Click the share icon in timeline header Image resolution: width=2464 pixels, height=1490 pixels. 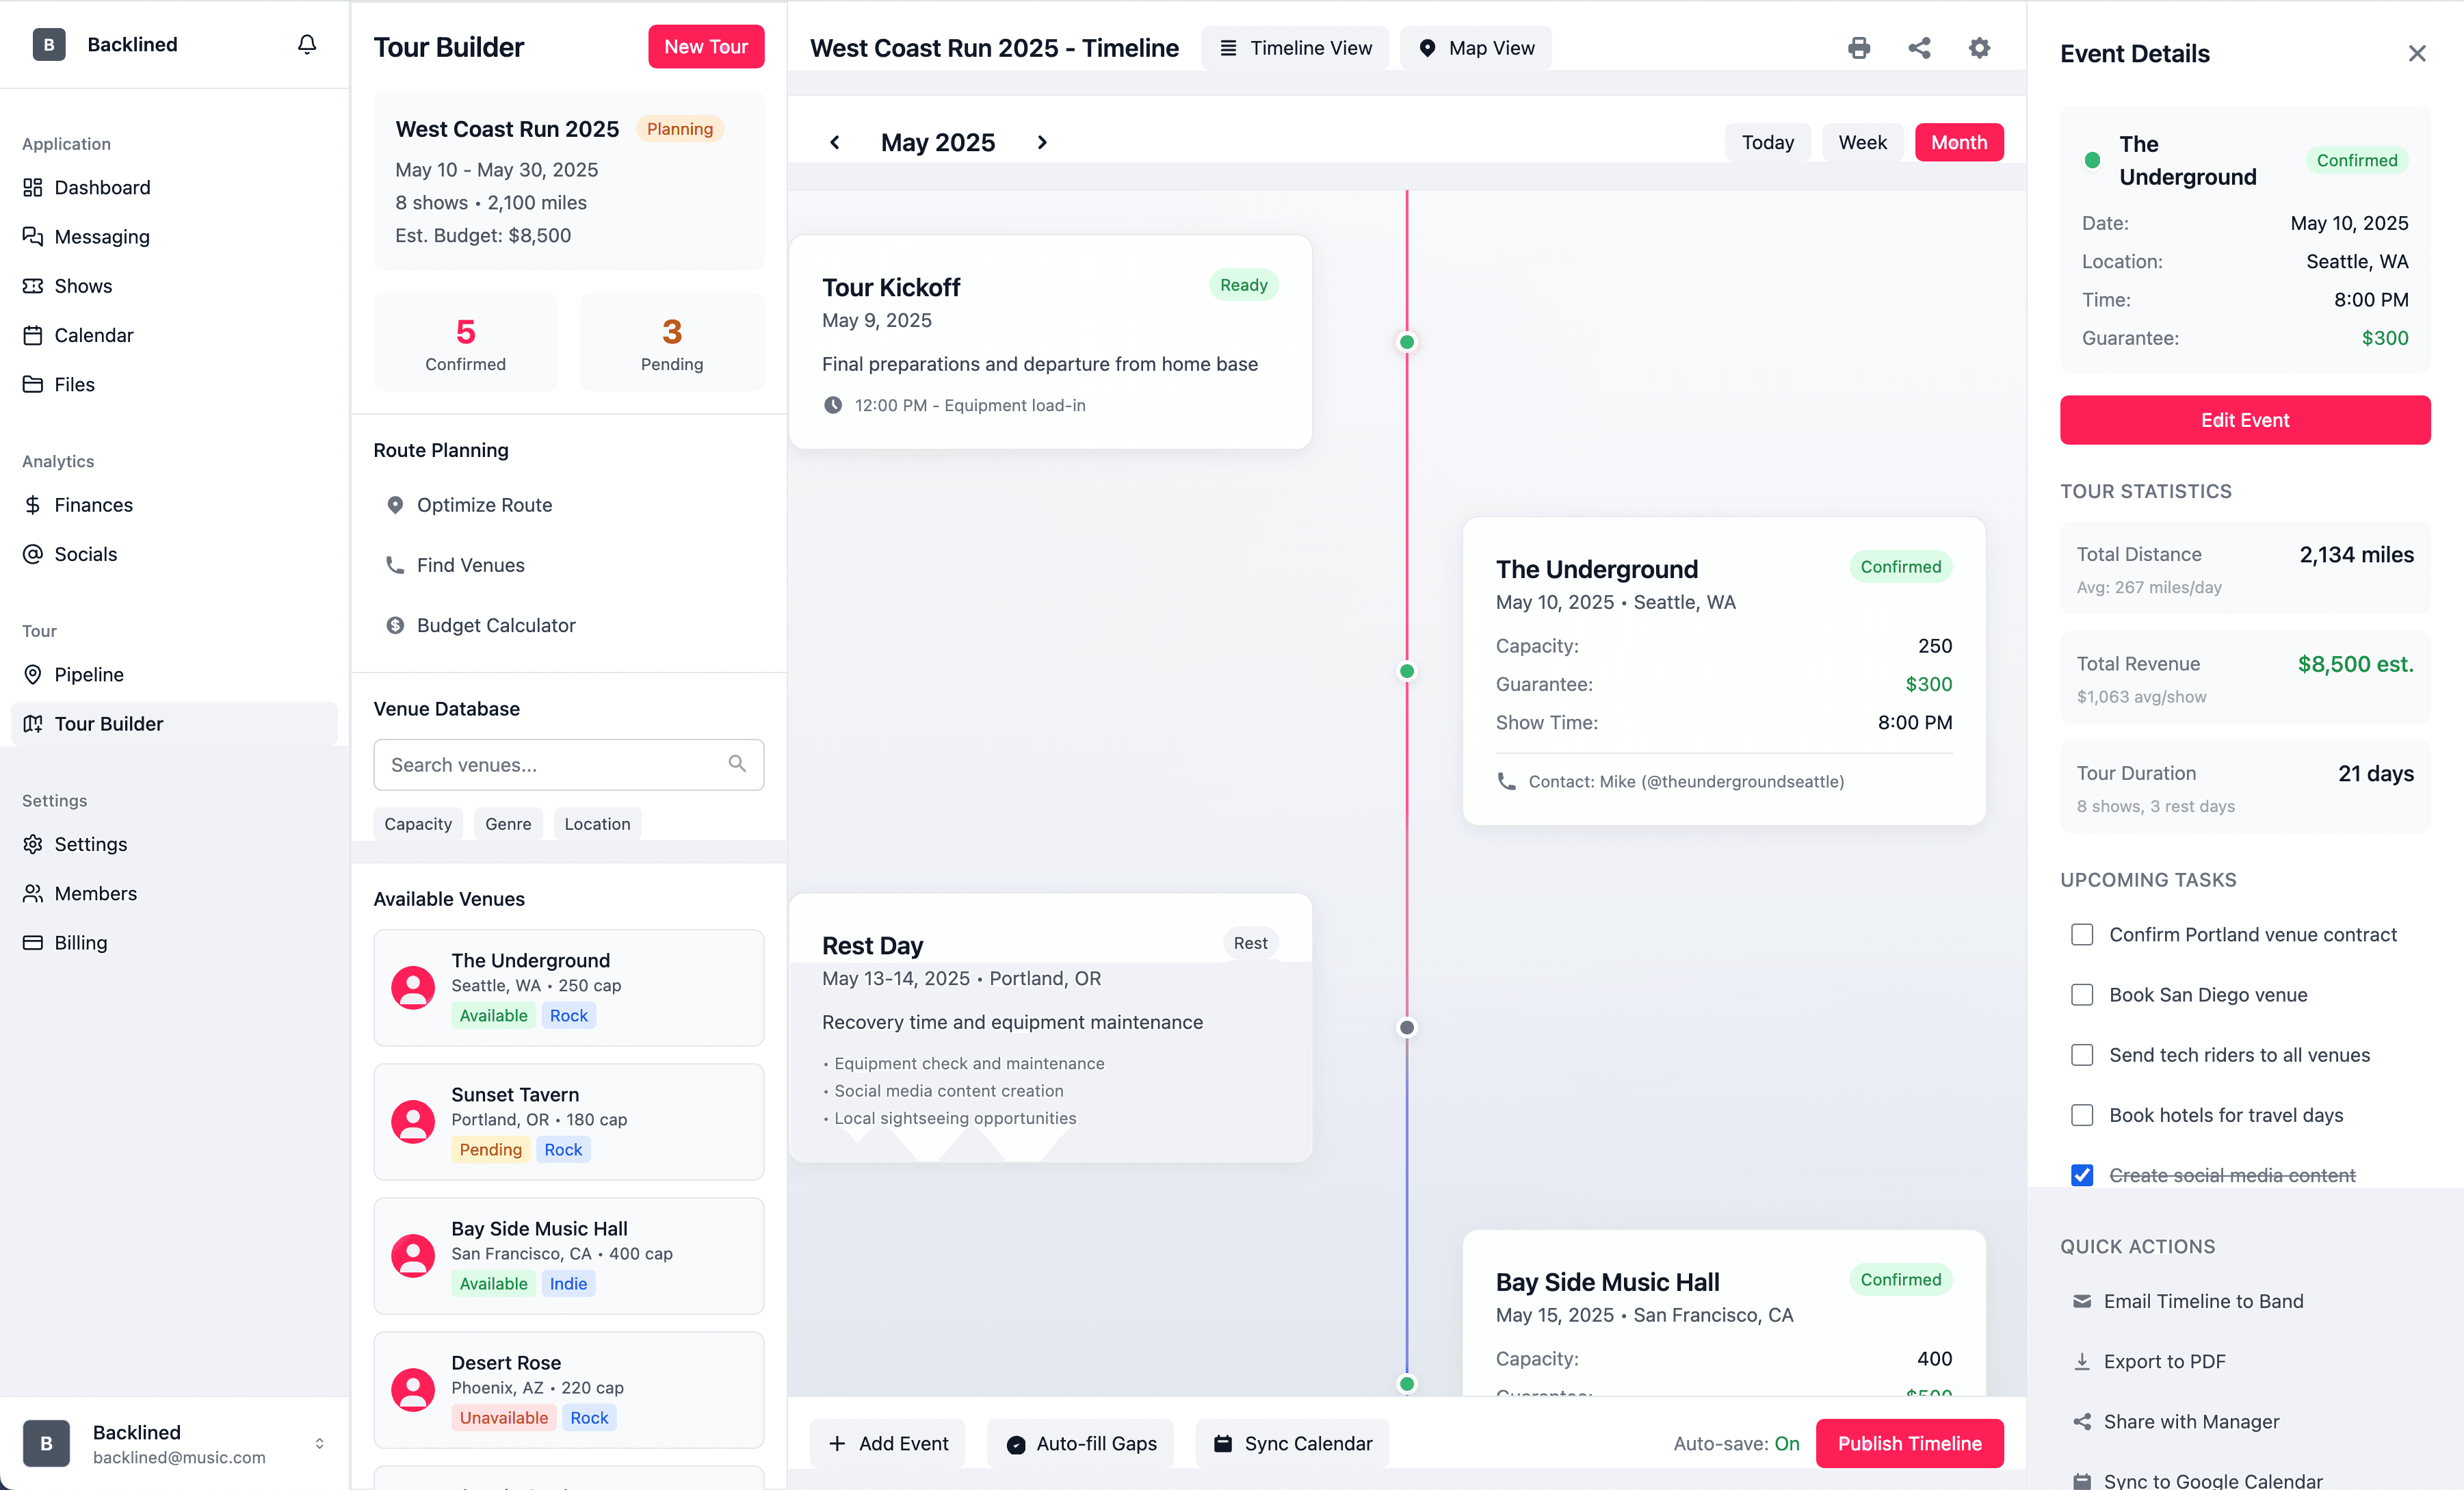click(1918, 48)
